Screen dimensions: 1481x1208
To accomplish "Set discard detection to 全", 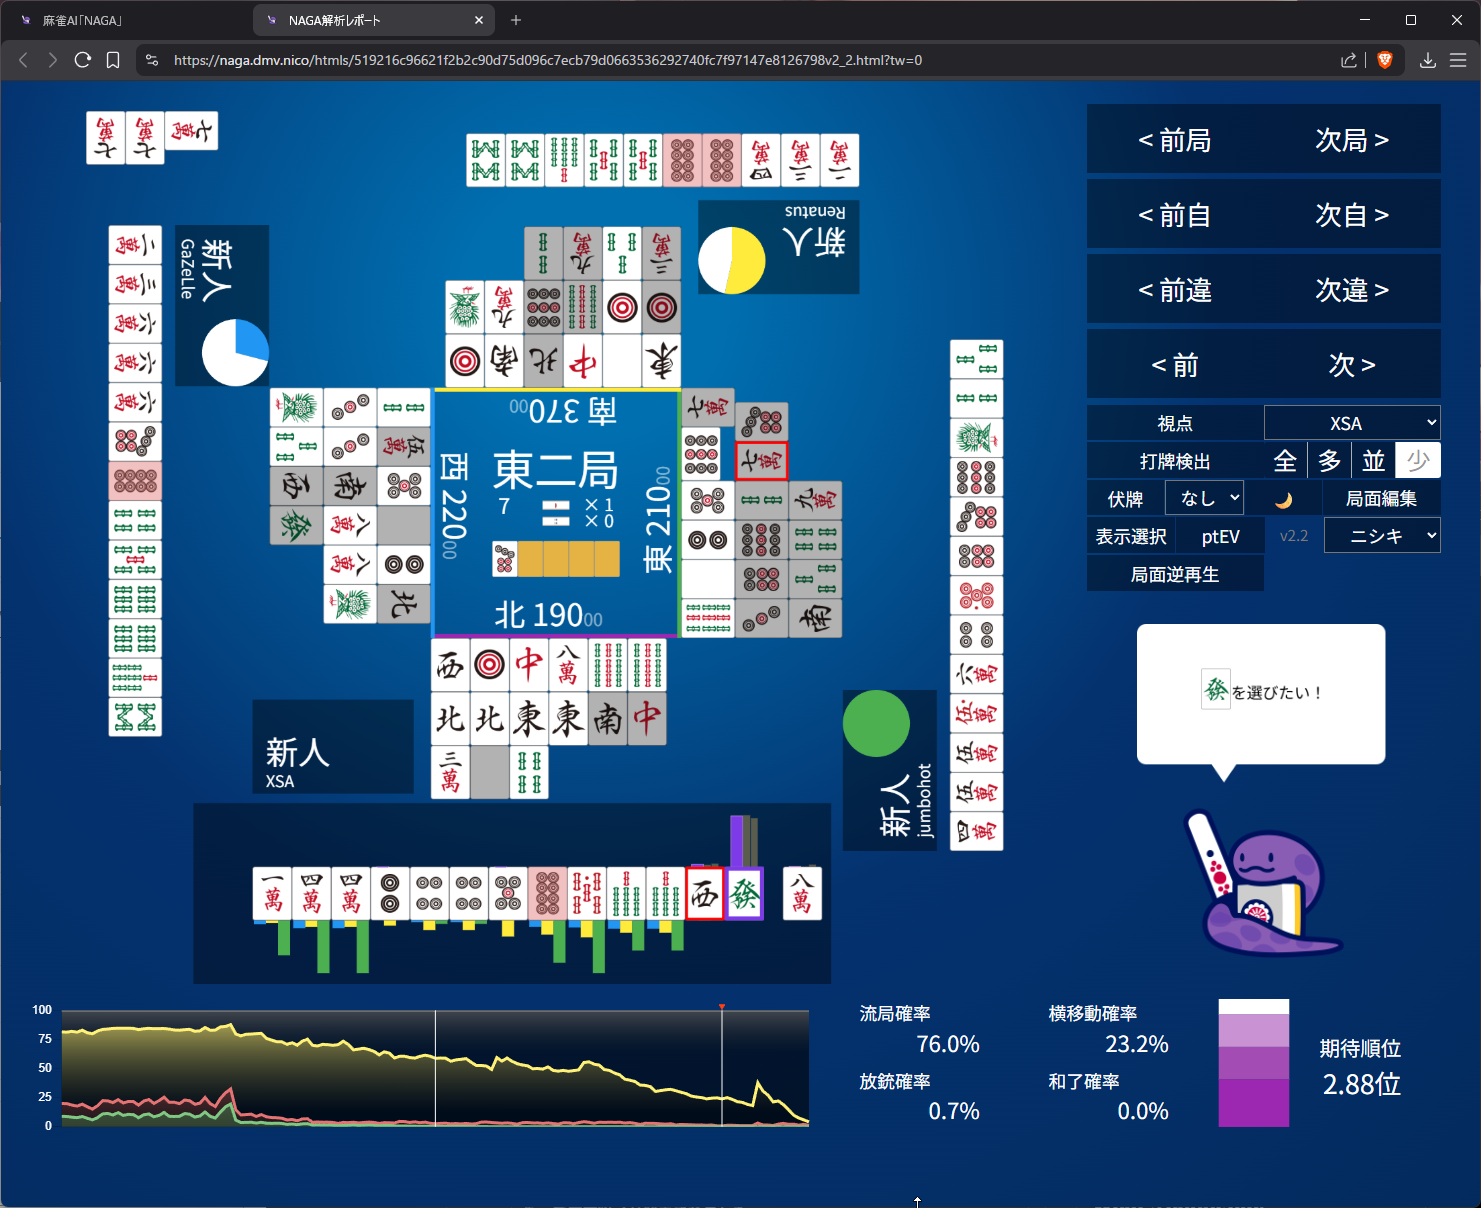I will pyautogui.click(x=1285, y=461).
